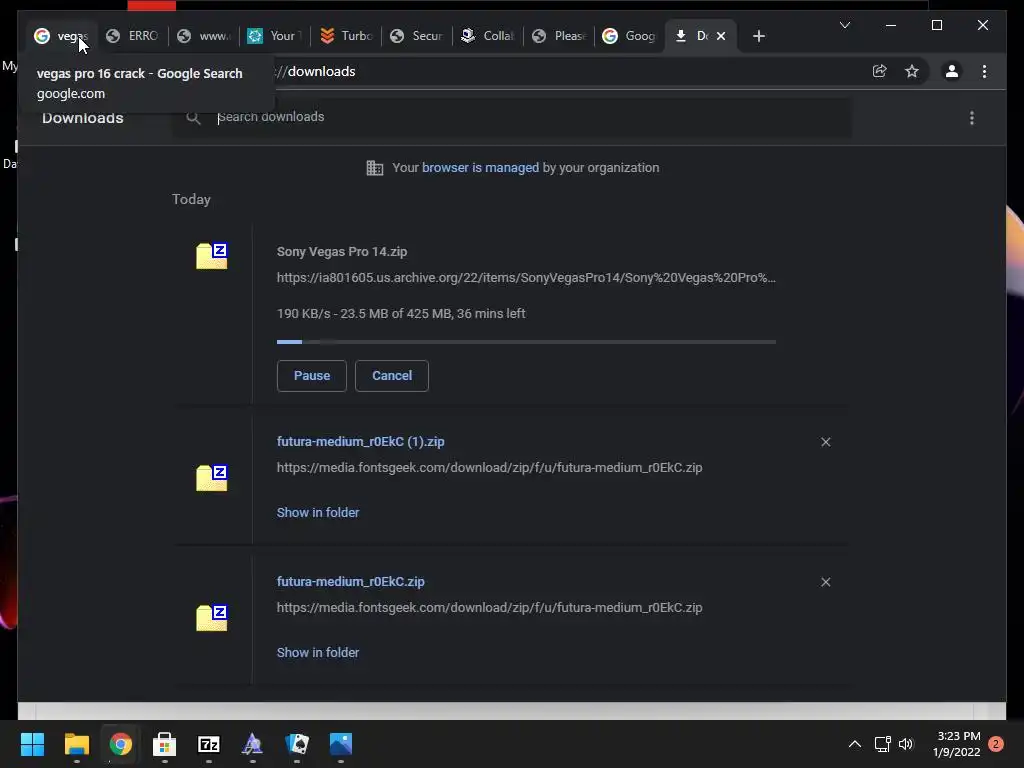Open Microsoft Store from the taskbar
This screenshot has width=1024, height=768.
click(165, 744)
